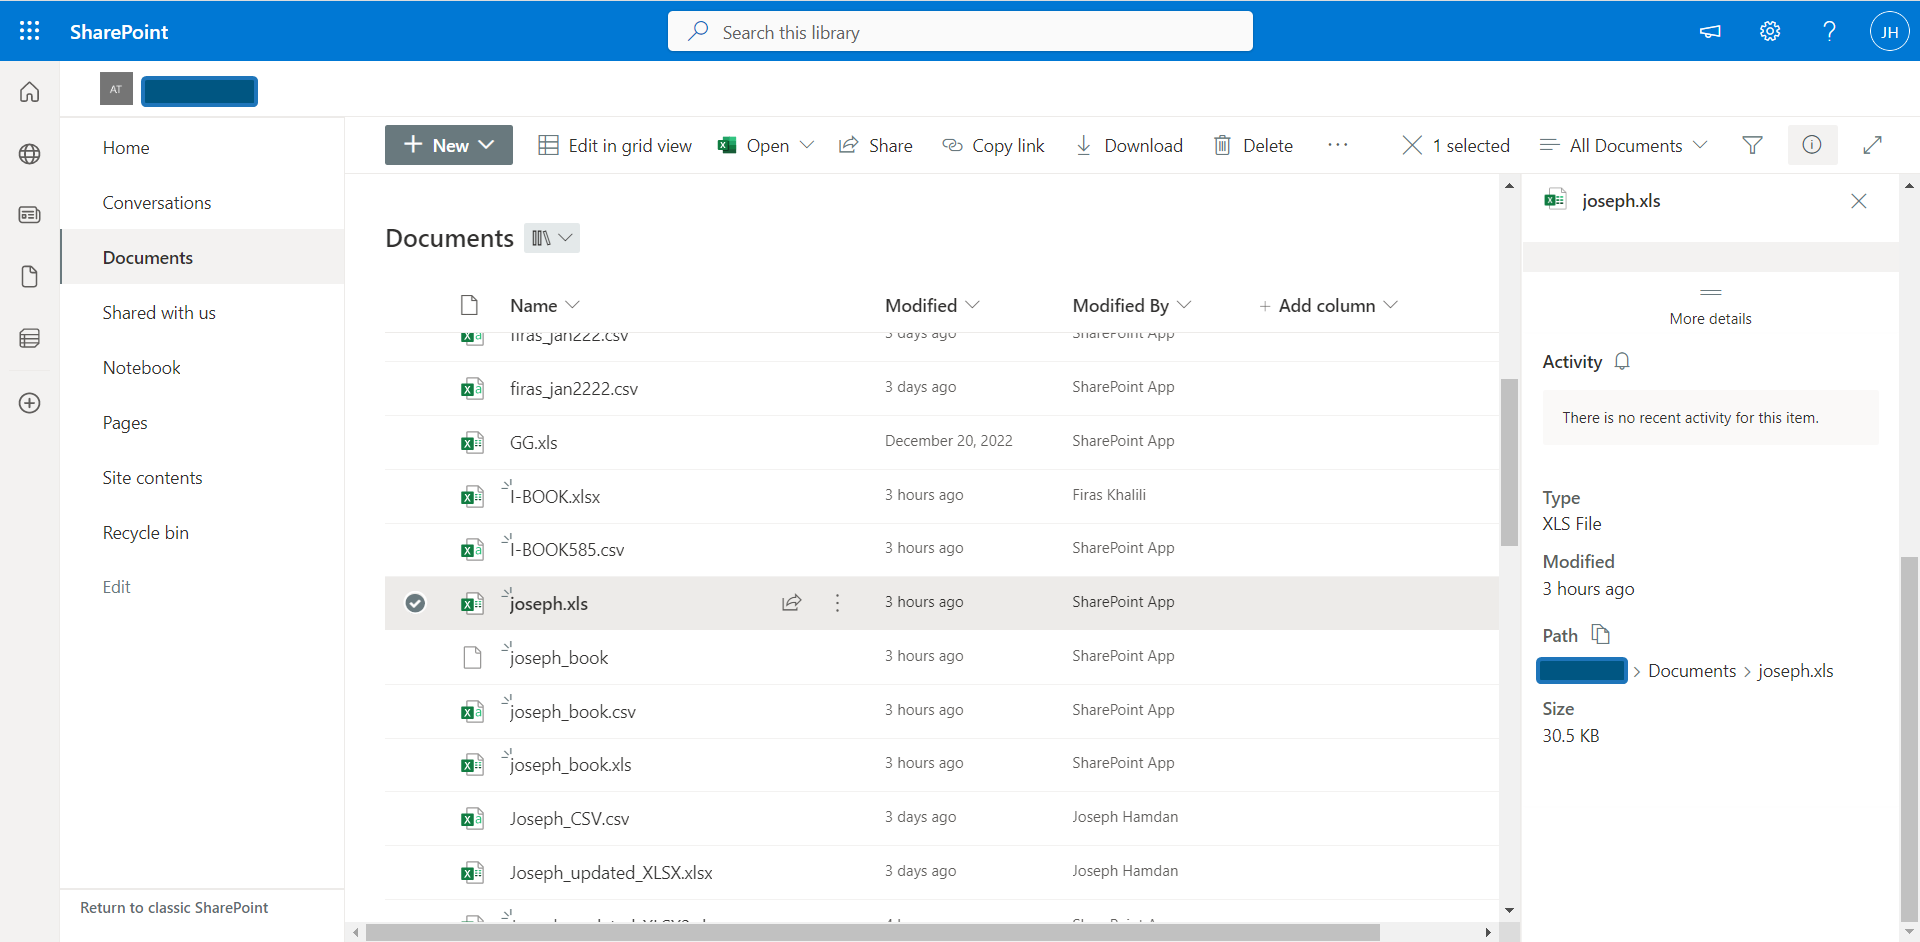Open more options with the ellipsis icon
This screenshot has height=942, width=1920.
(x=1338, y=145)
